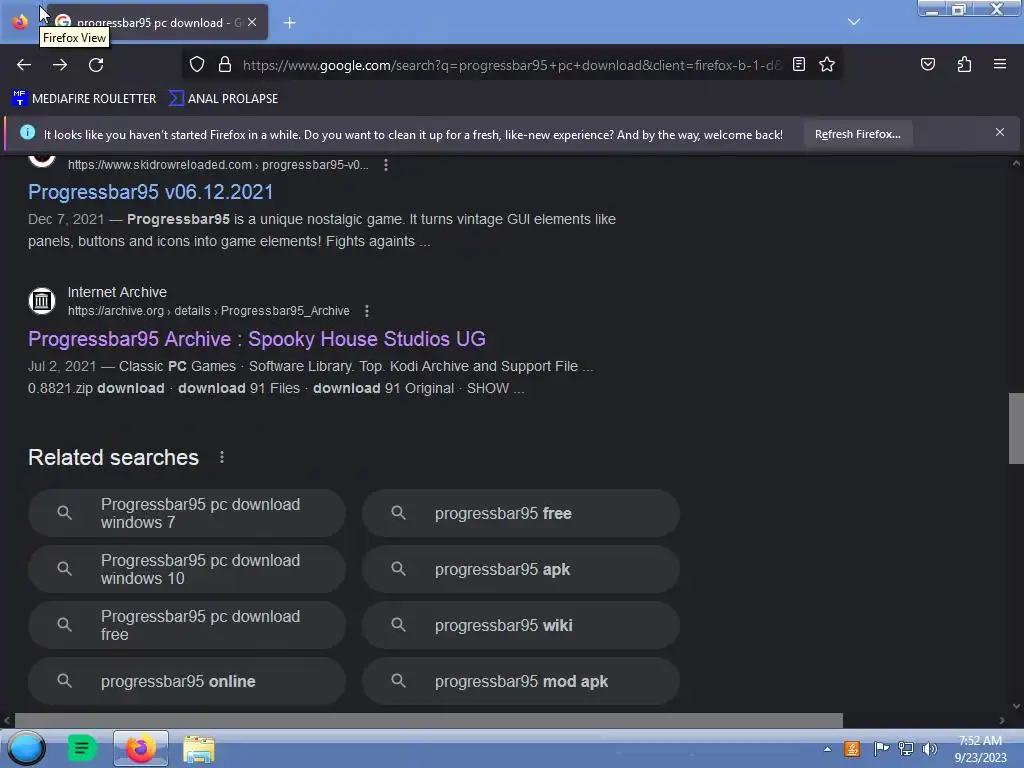The image size is (1024, 768).
Task: Open Firefox application hamburger menu
Action: (x=1000, y=64)
